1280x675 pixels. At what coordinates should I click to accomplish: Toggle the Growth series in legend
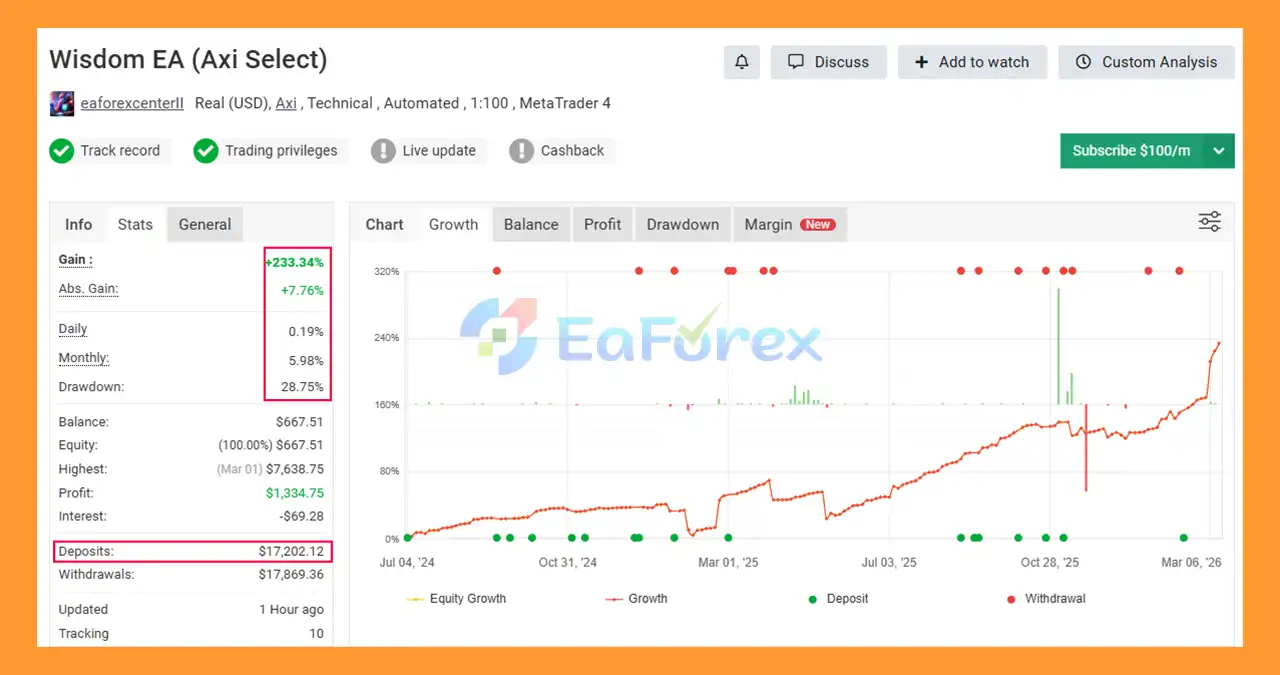(x=636, y=599)
